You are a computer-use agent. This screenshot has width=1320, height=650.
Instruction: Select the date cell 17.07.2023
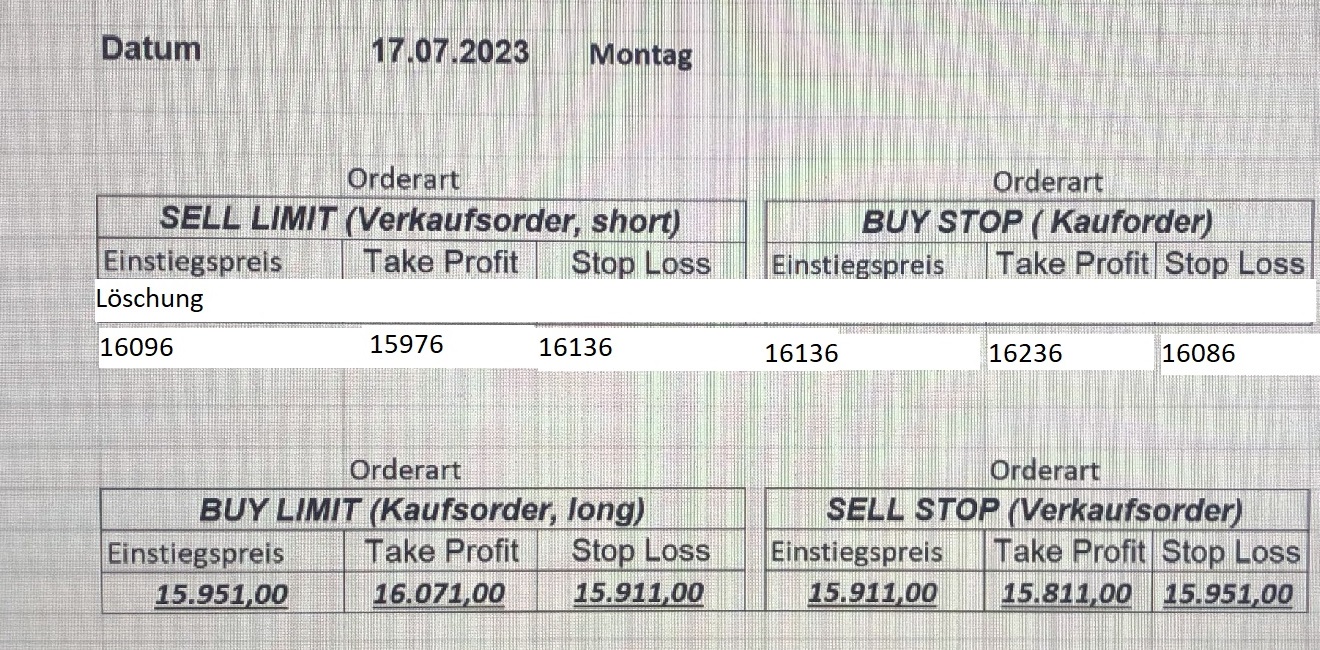pos(450,51)
